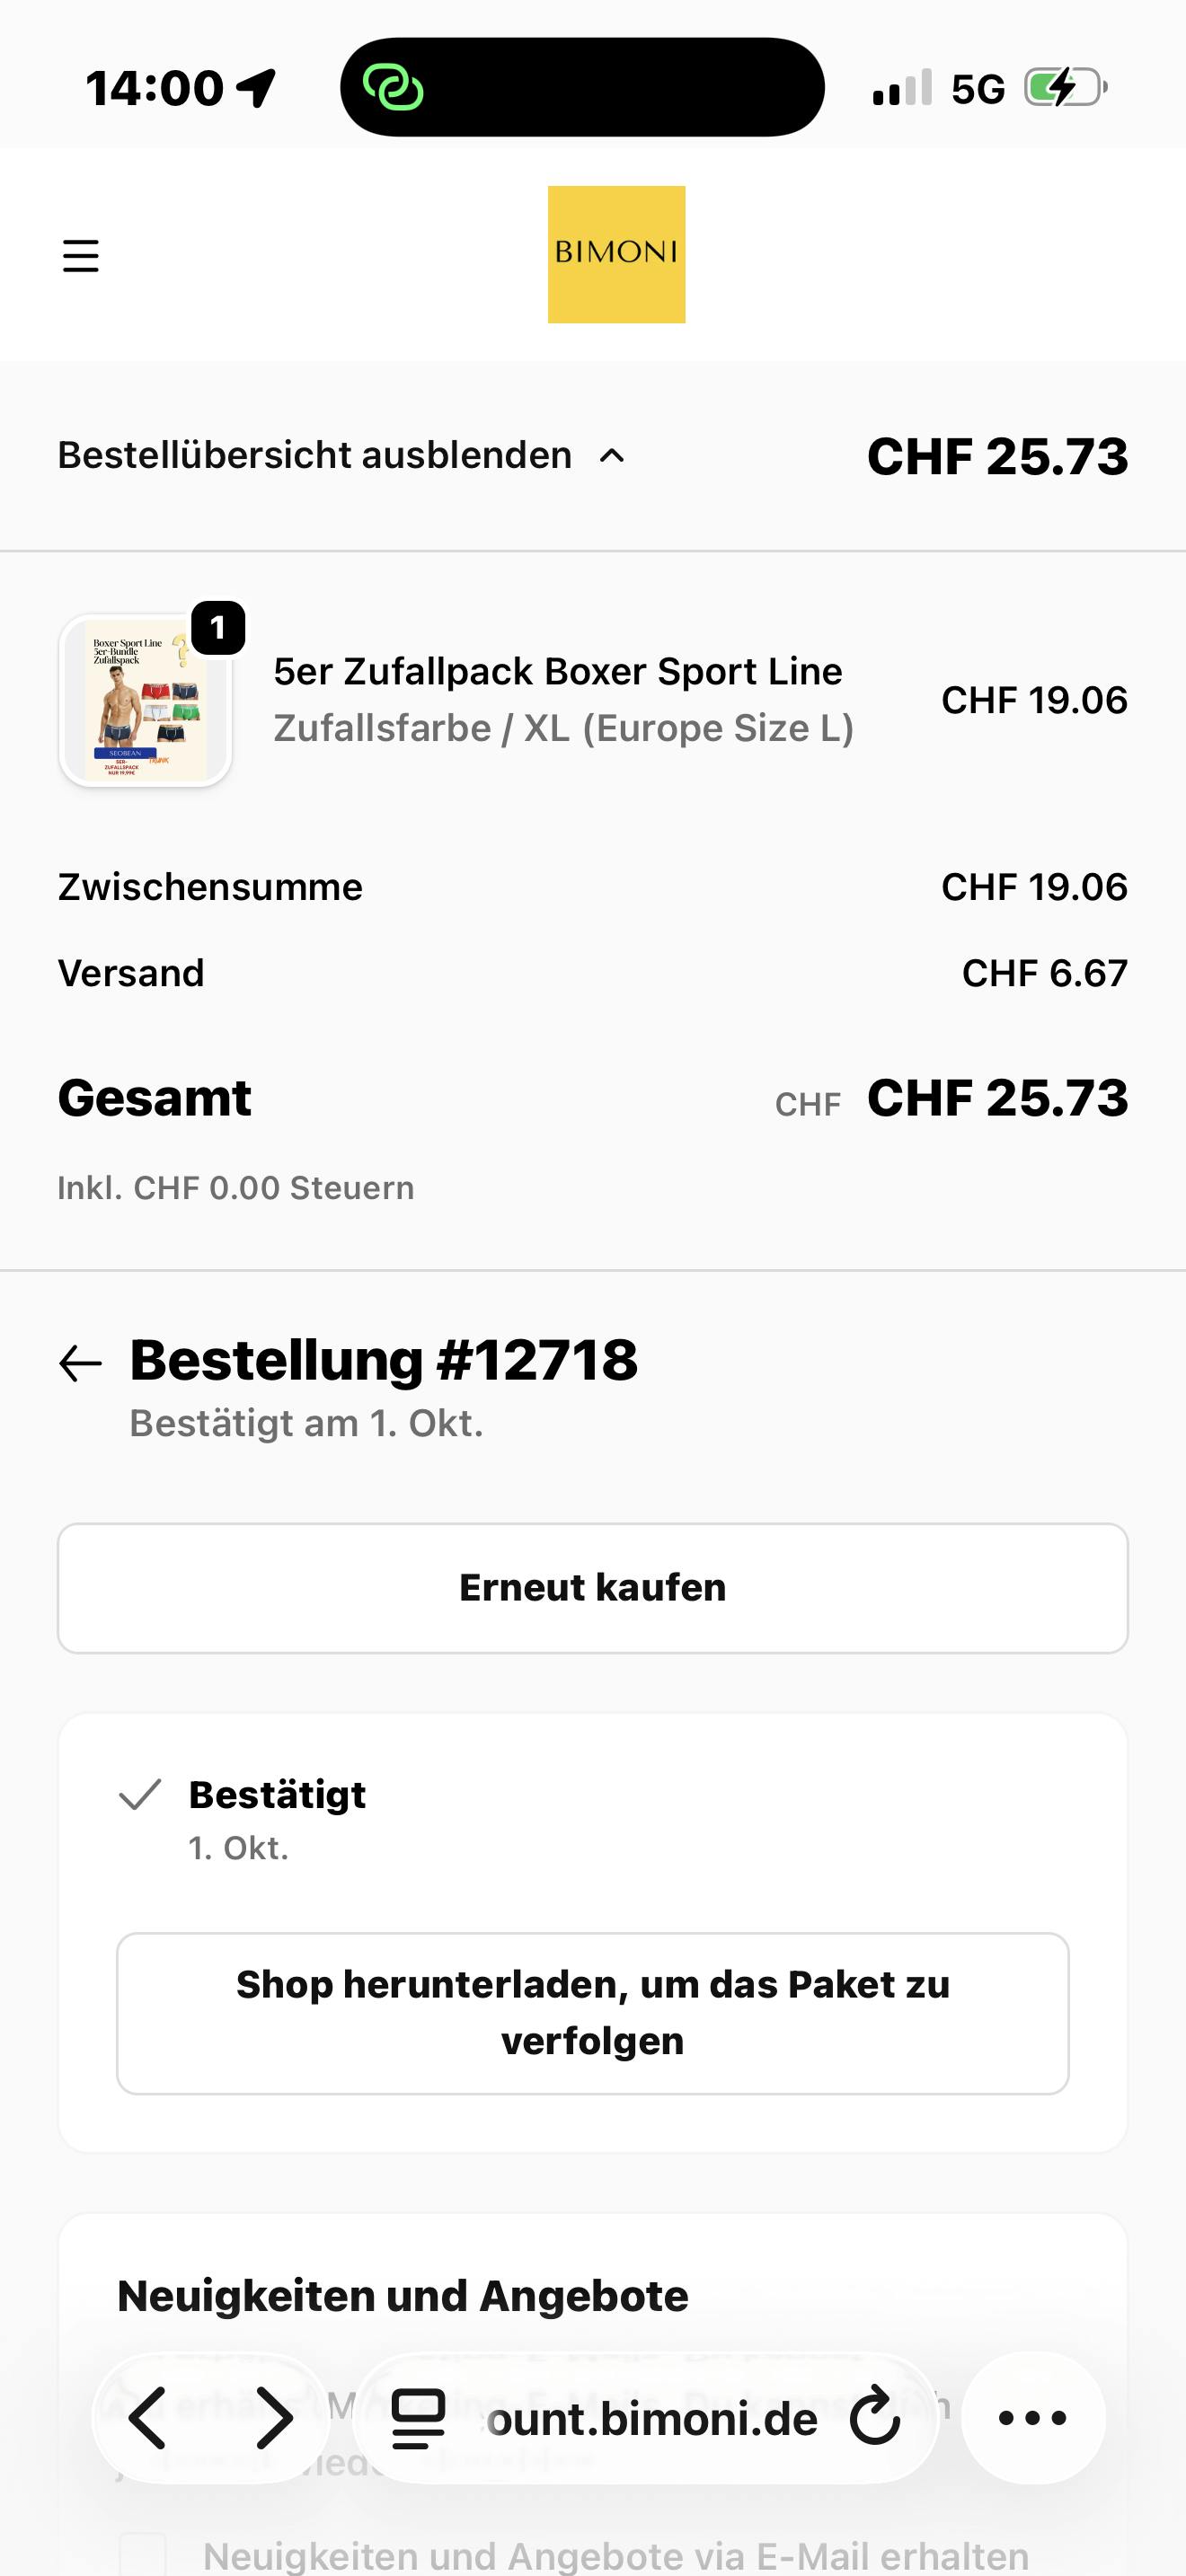This screenshot has width=1186, height=2576.
Task: Enable the email Neuigkeiten und Angebote checkbox
Action: [143, 2555]
